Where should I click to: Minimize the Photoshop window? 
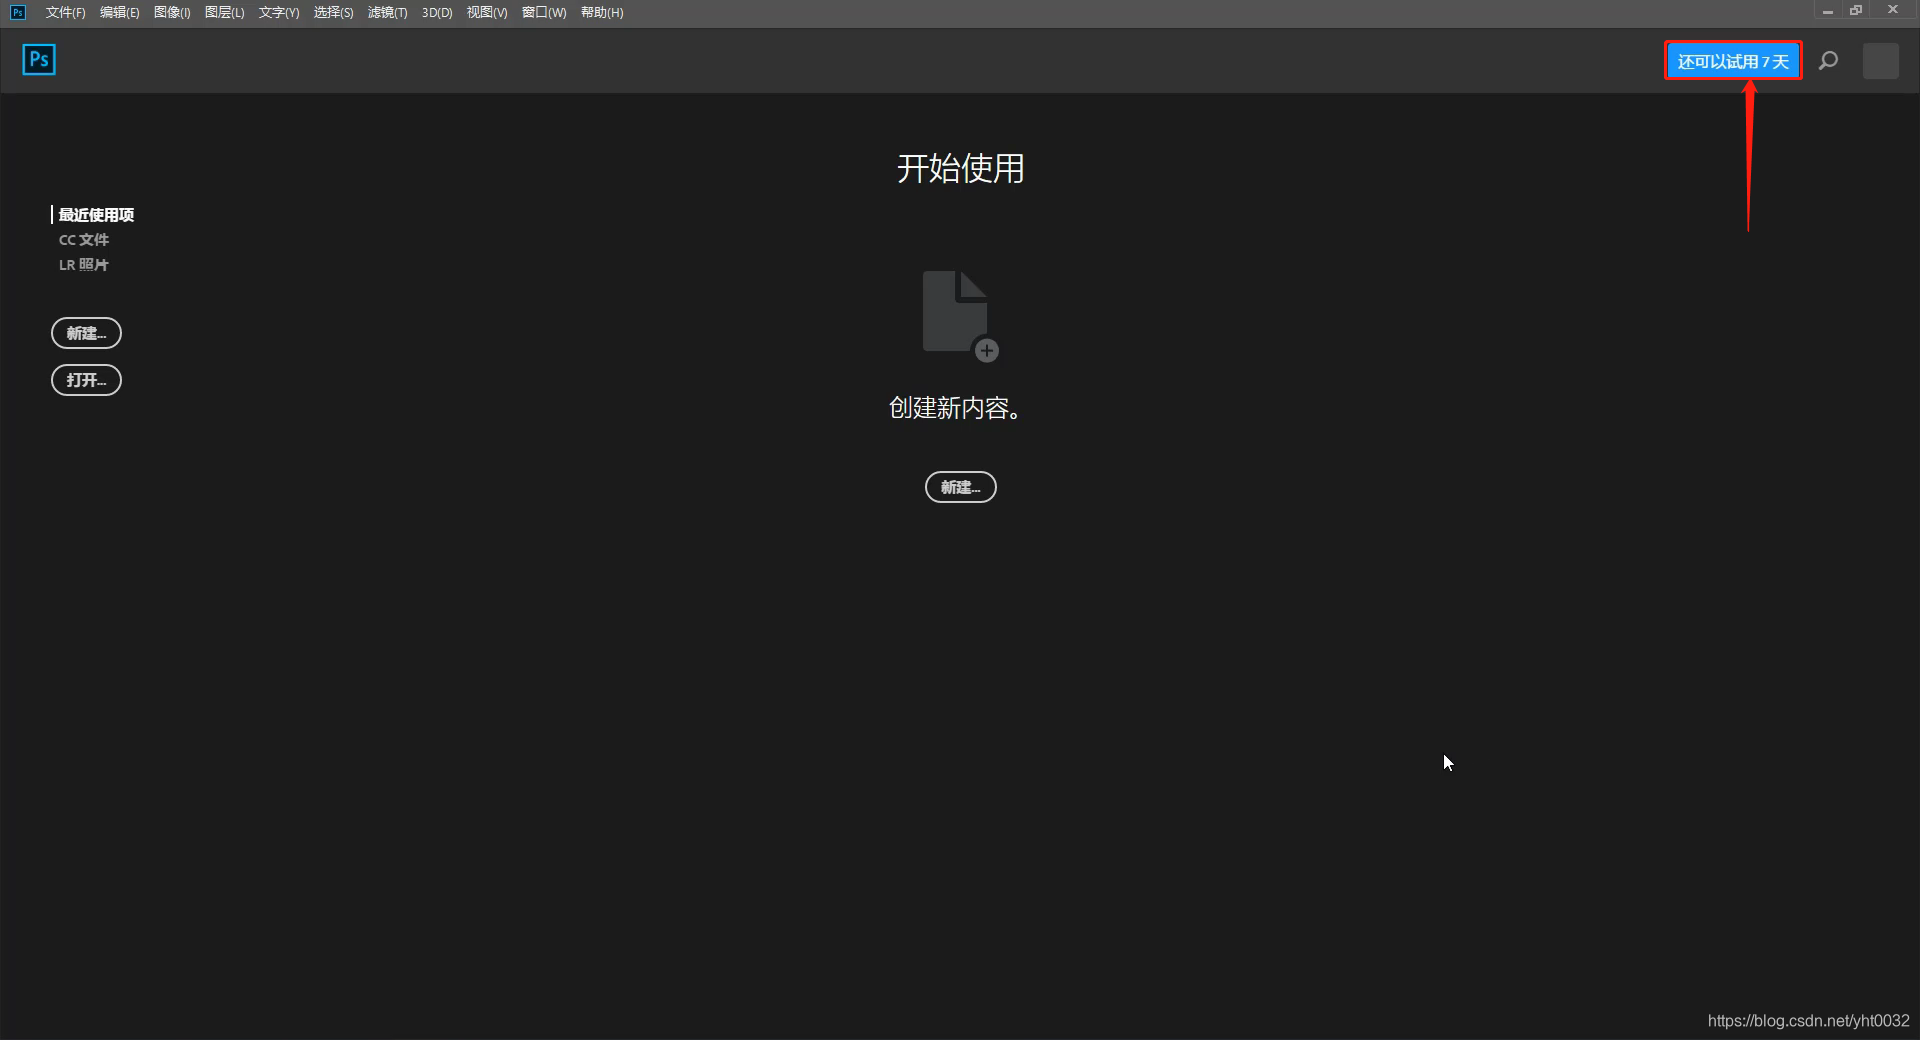coord(1827,11)
